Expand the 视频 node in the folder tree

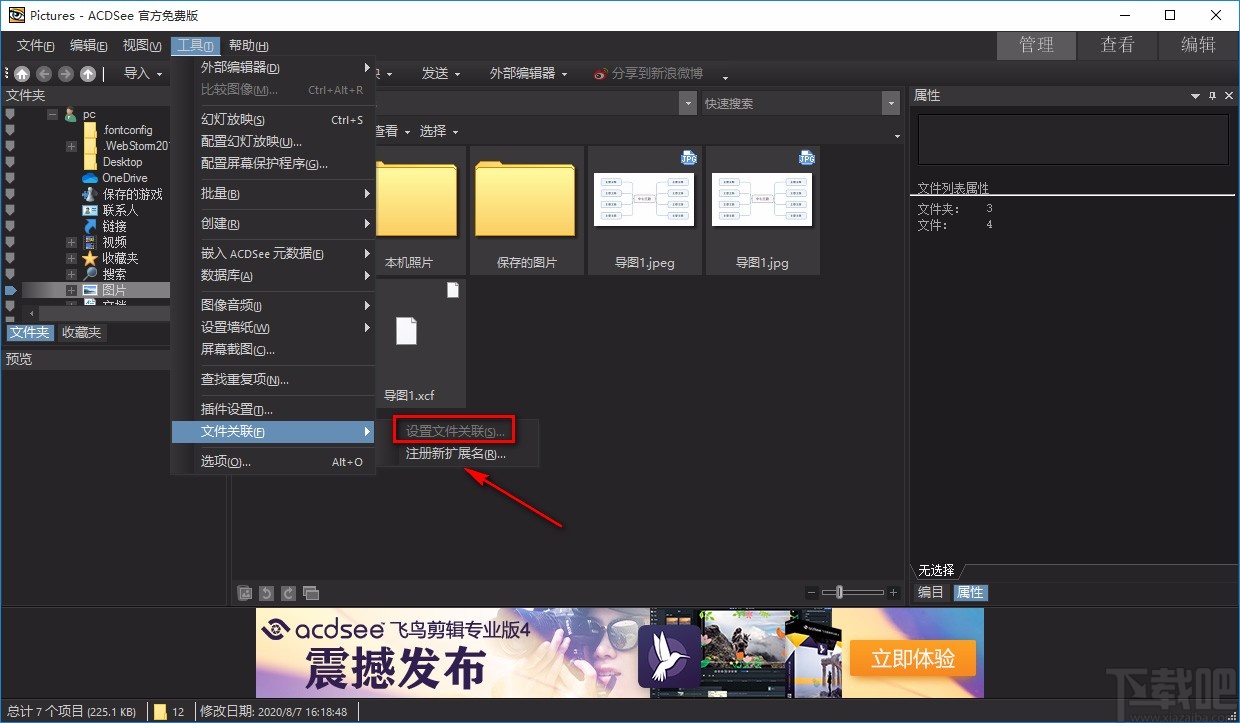pos(70,241)
